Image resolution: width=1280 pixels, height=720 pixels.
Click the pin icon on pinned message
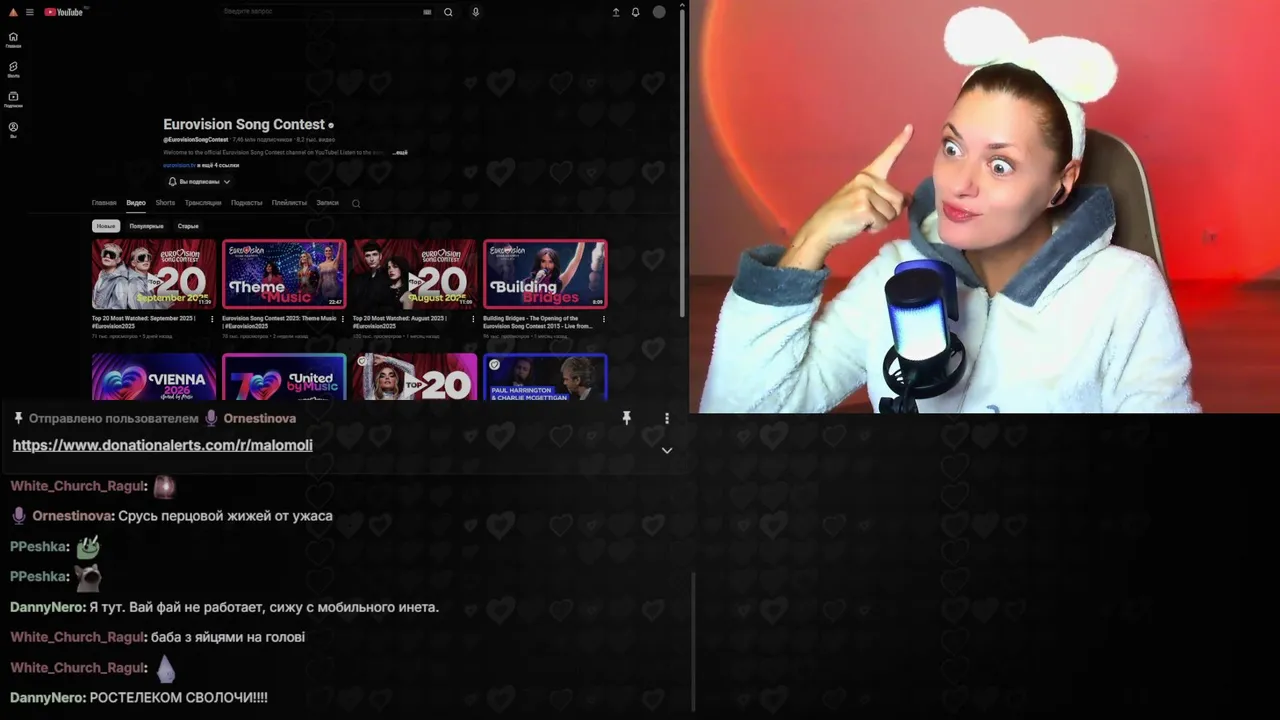coord(627,418)
